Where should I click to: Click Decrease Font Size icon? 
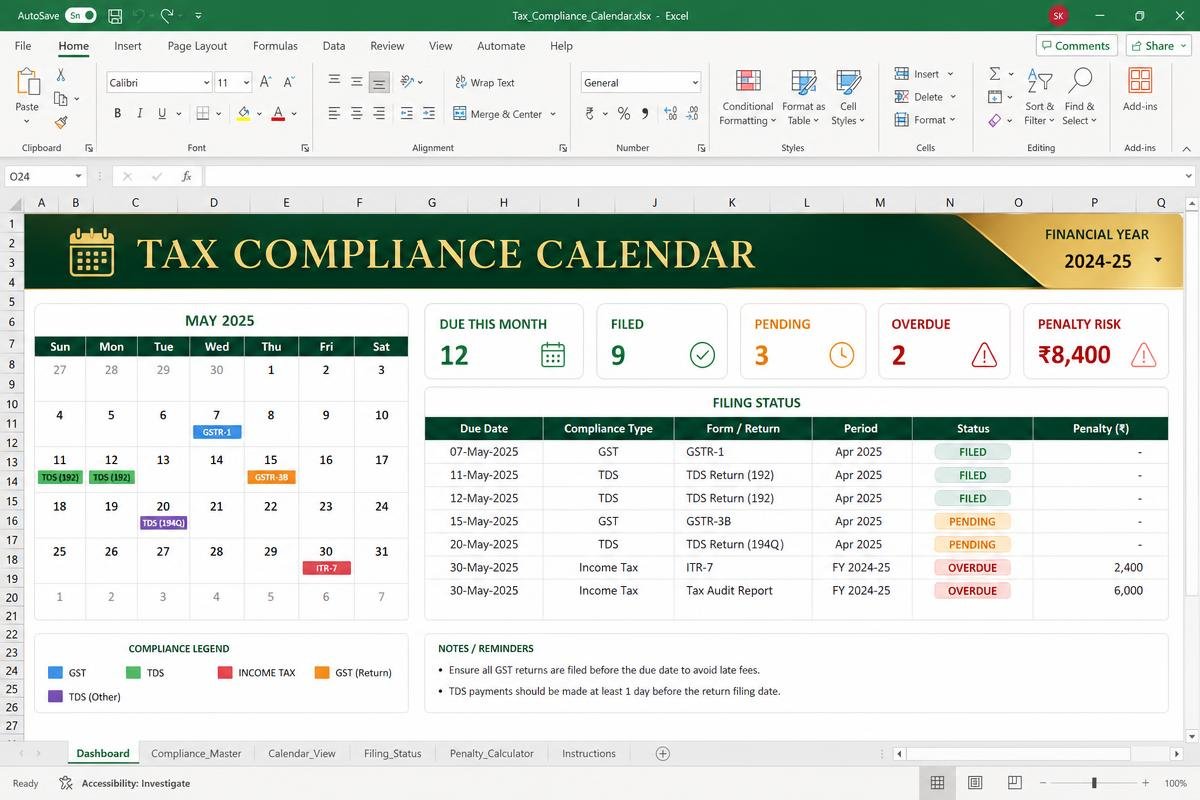point(289,83)
